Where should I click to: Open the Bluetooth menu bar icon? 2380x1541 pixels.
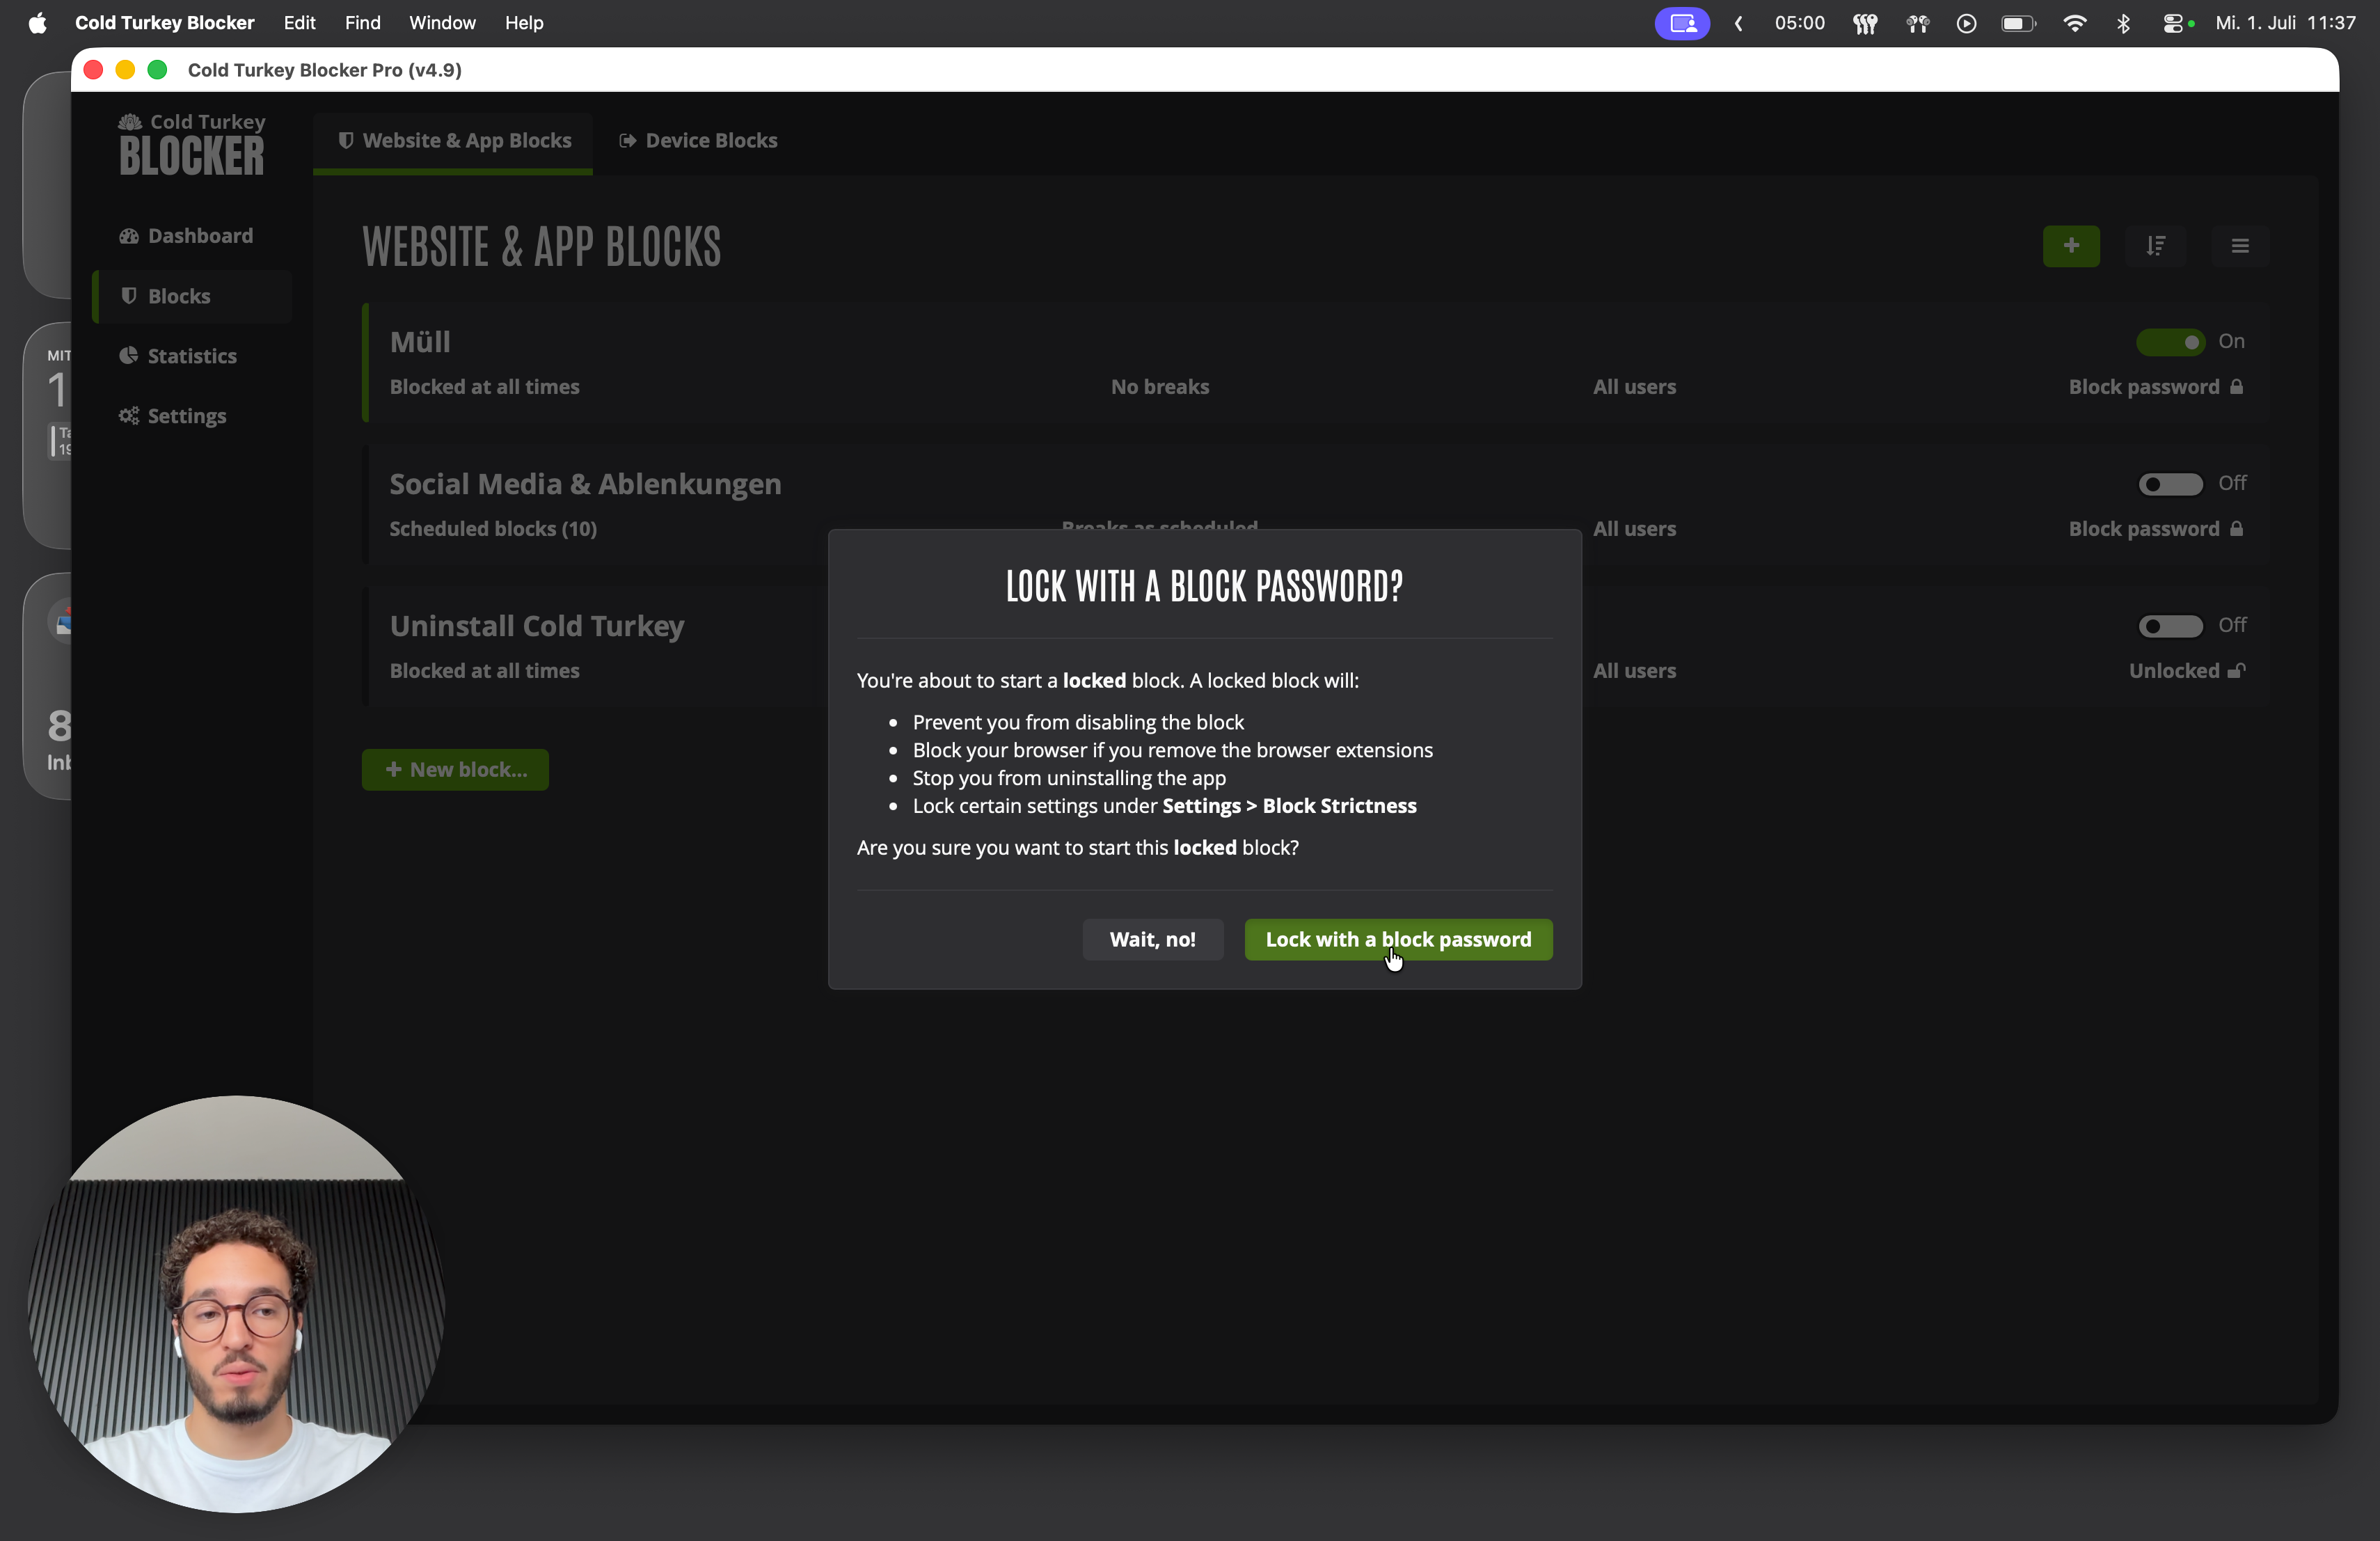pyautogui.click(x=2123, y=23)
